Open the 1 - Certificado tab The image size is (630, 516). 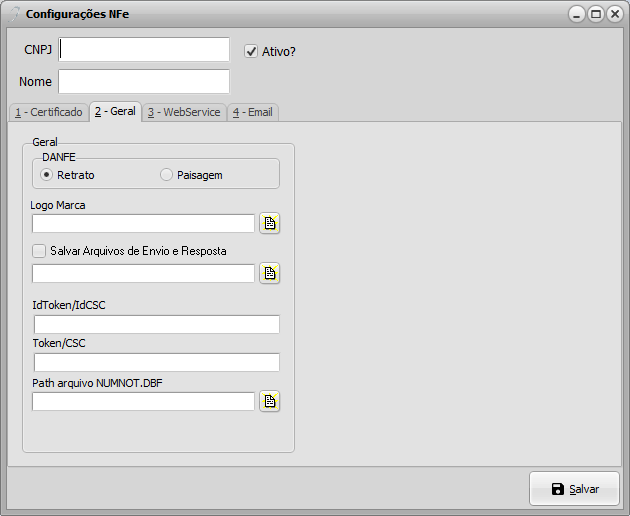coord(49,112)
